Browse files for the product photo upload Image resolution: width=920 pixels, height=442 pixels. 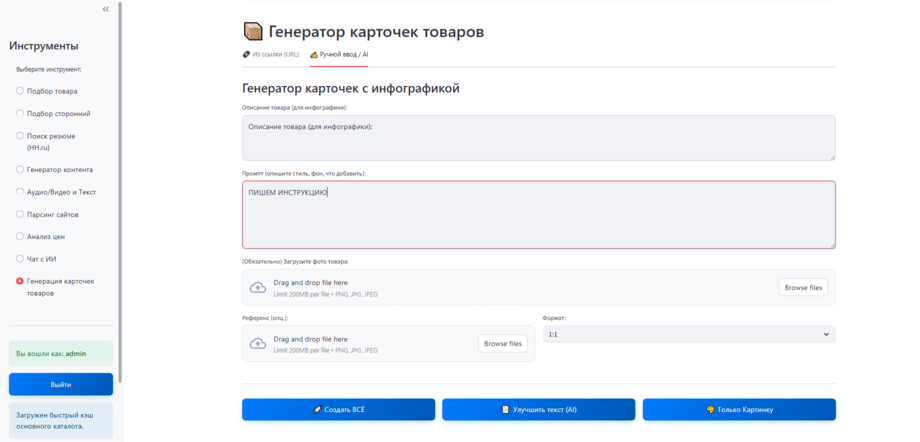804,288
